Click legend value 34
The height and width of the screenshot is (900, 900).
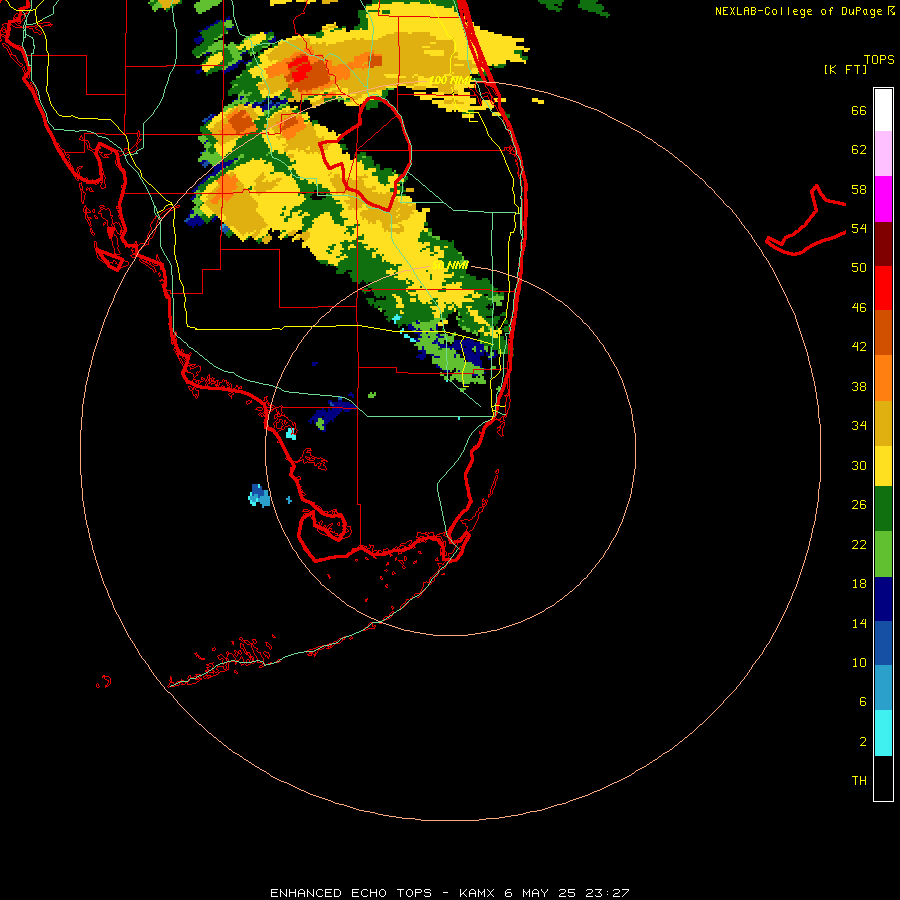[x=859, y=426]
